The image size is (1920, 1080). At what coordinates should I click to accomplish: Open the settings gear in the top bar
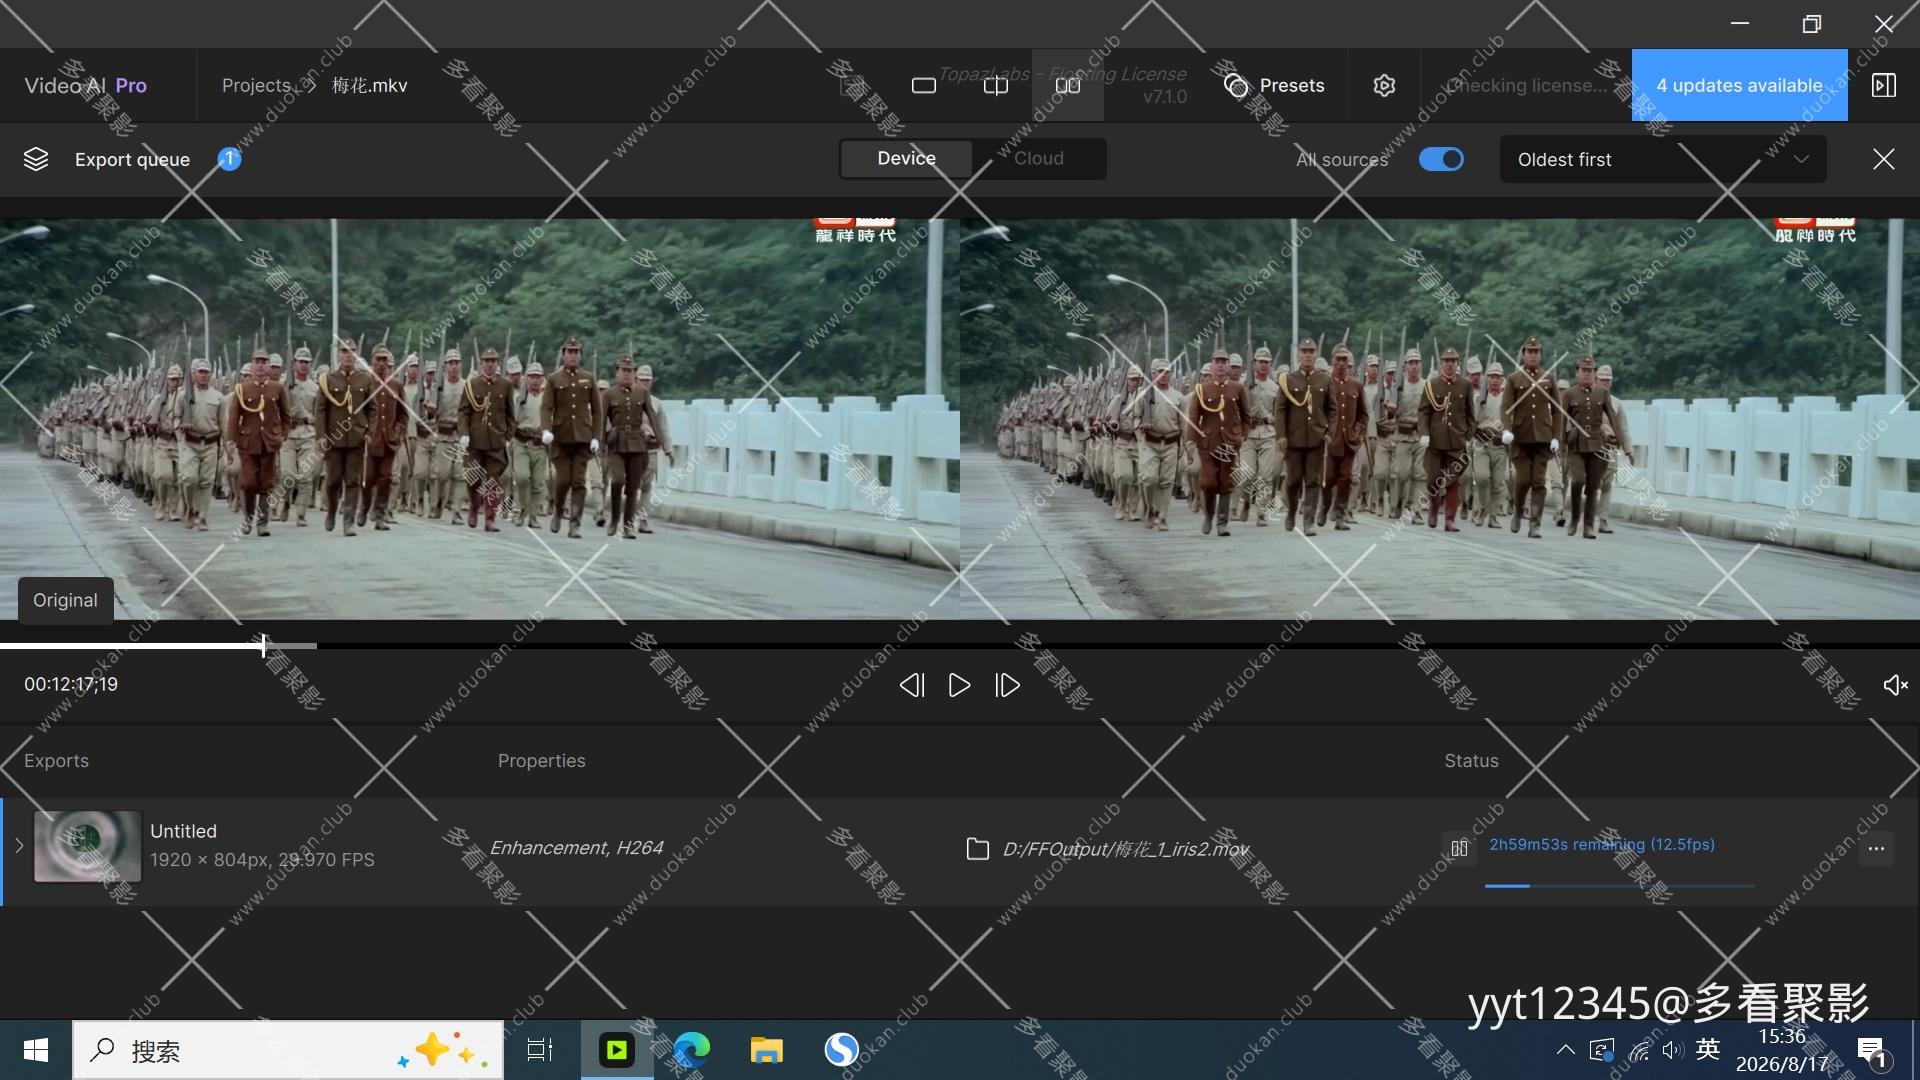point(1384,86)
